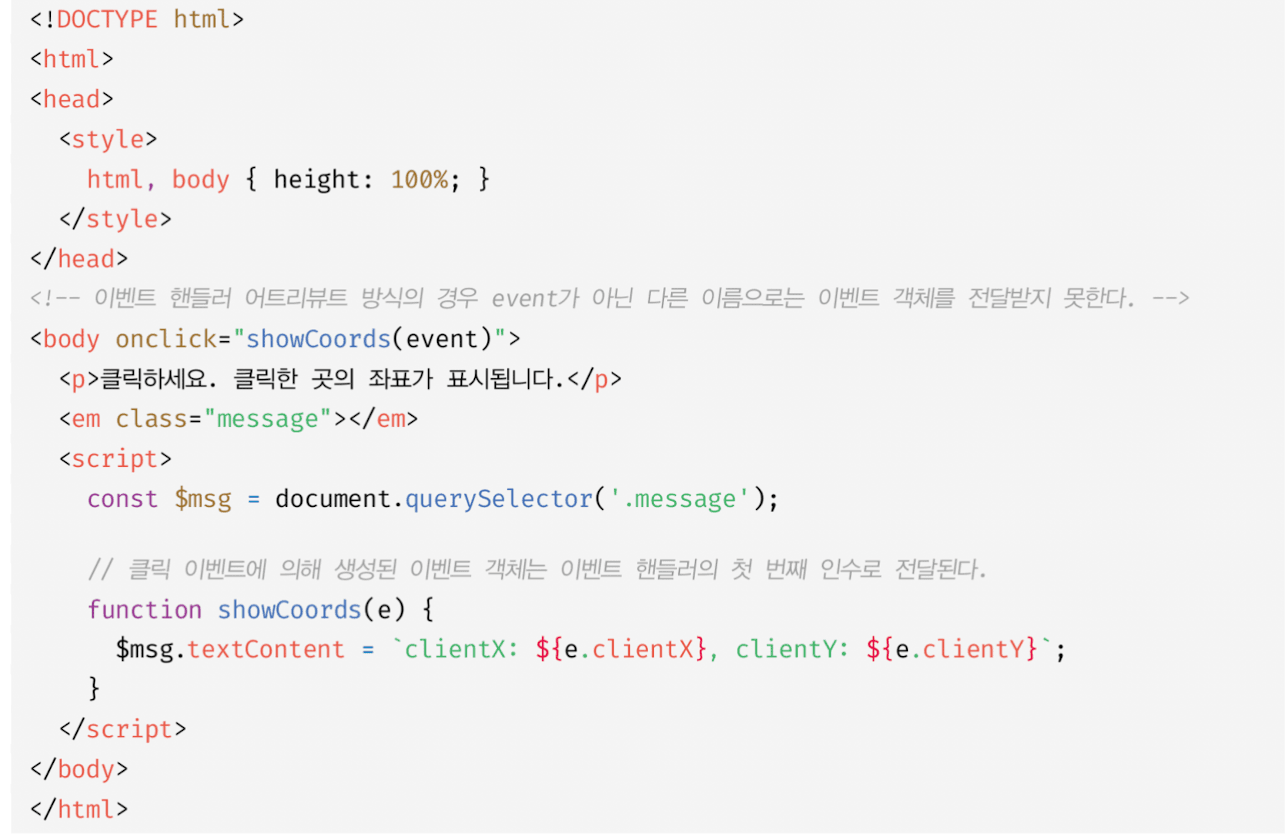Click the function keyword
Screen dimensions: 1286x838
[144, 609]
